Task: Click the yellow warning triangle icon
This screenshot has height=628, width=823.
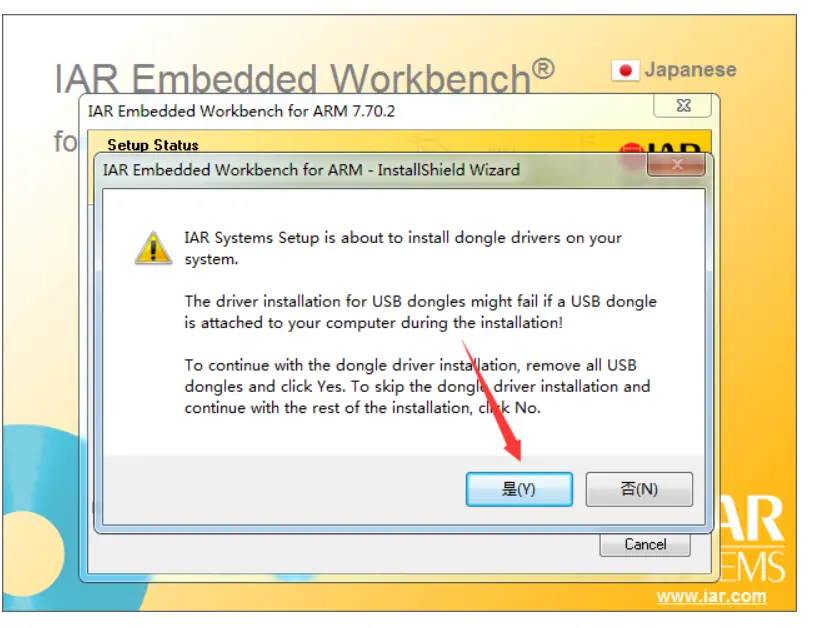Action: click(153, 248)
